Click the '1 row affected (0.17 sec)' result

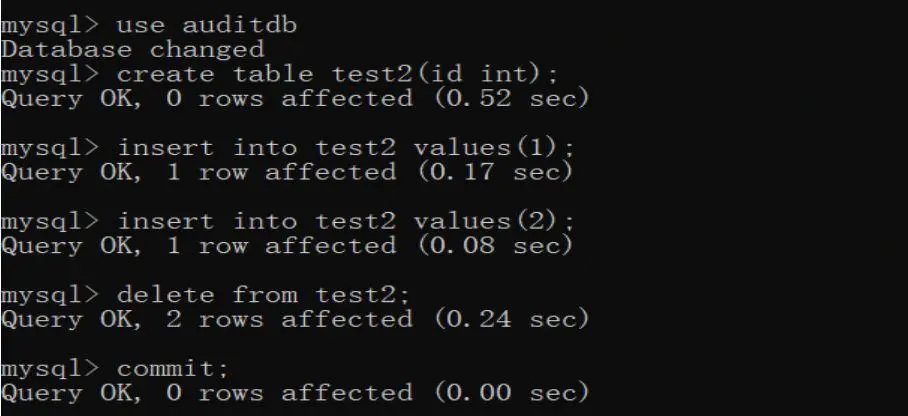coord(369,172)
